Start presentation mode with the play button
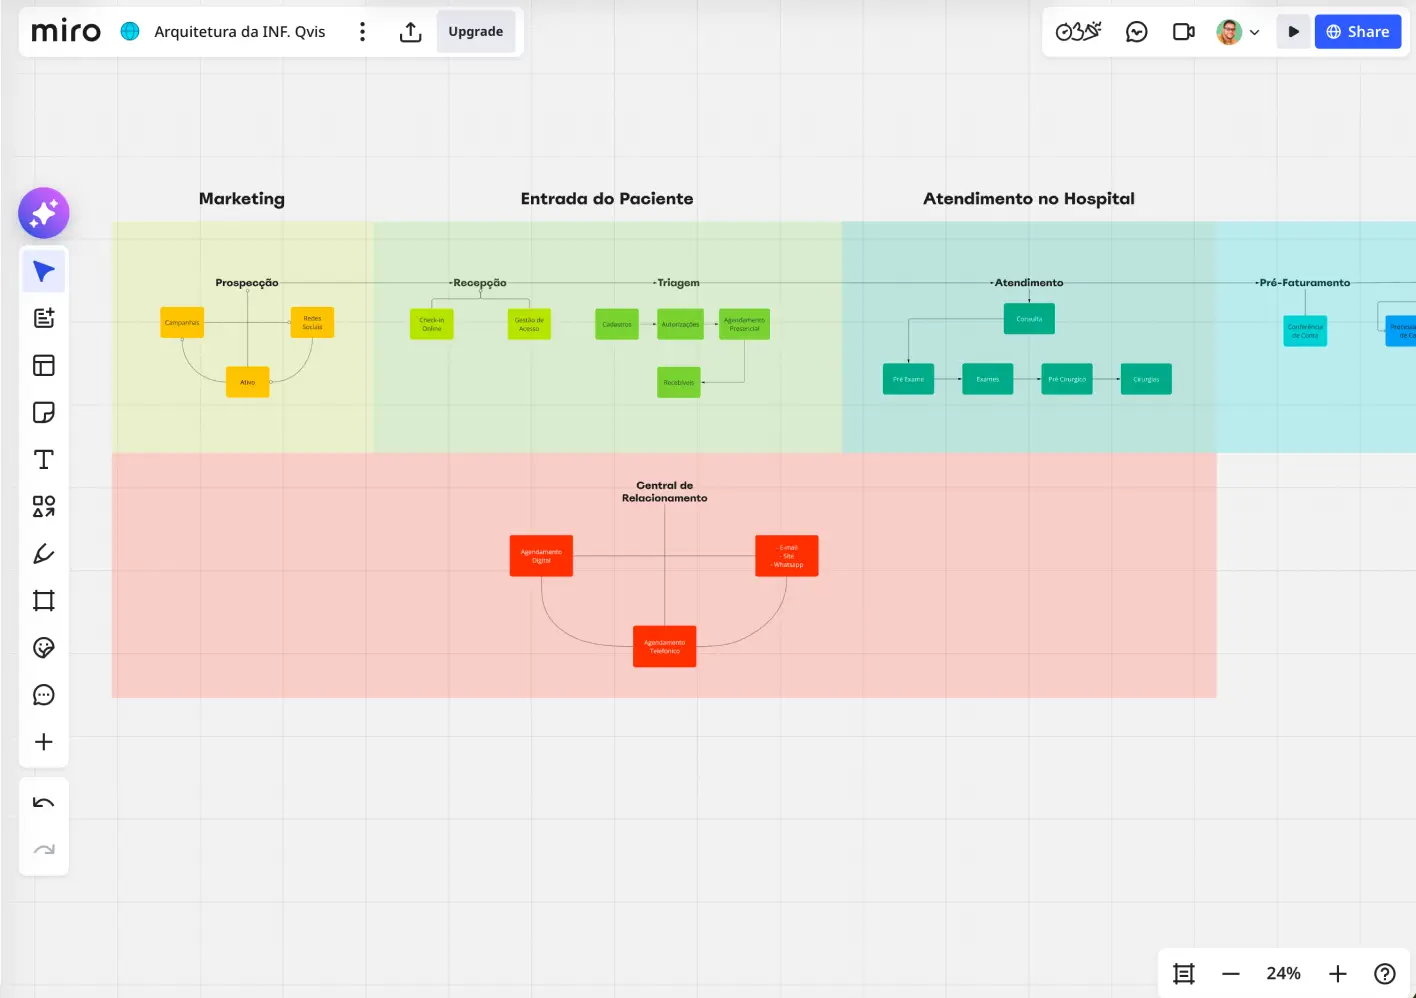The image size is (1416, 998). click(1293, 32)
